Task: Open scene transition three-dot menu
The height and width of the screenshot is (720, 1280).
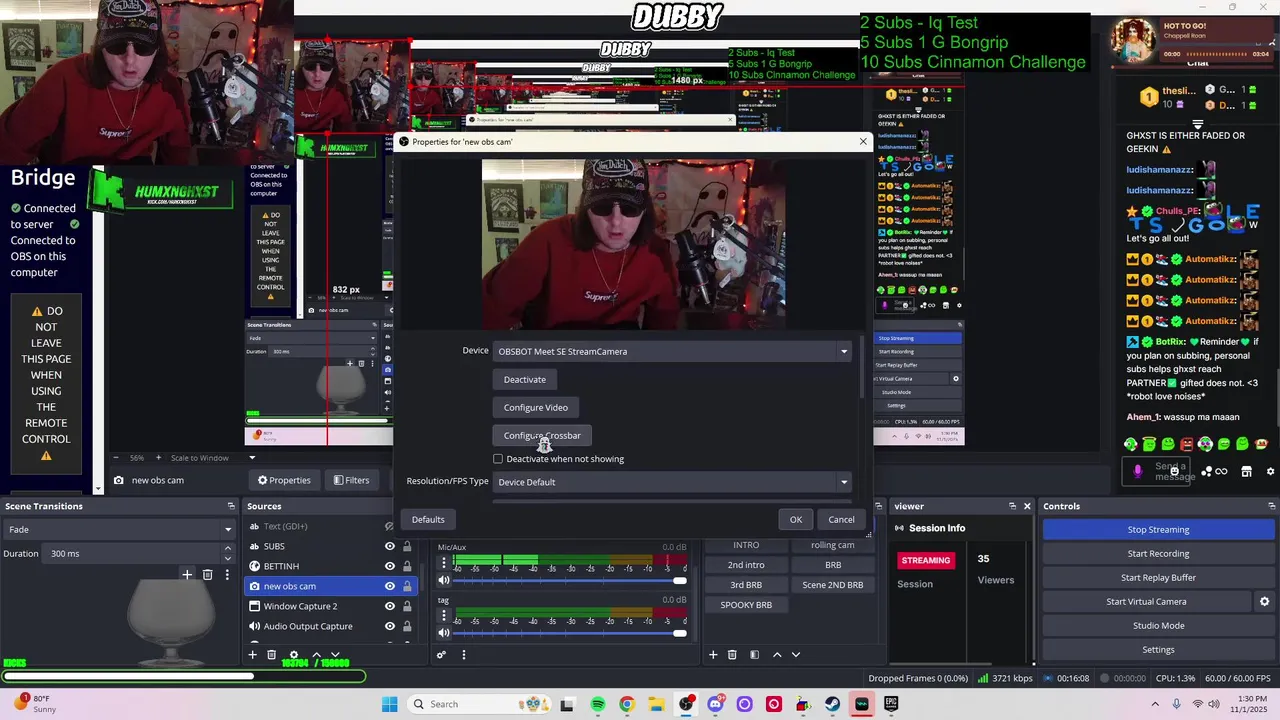Action: click(x=227, y=574)
